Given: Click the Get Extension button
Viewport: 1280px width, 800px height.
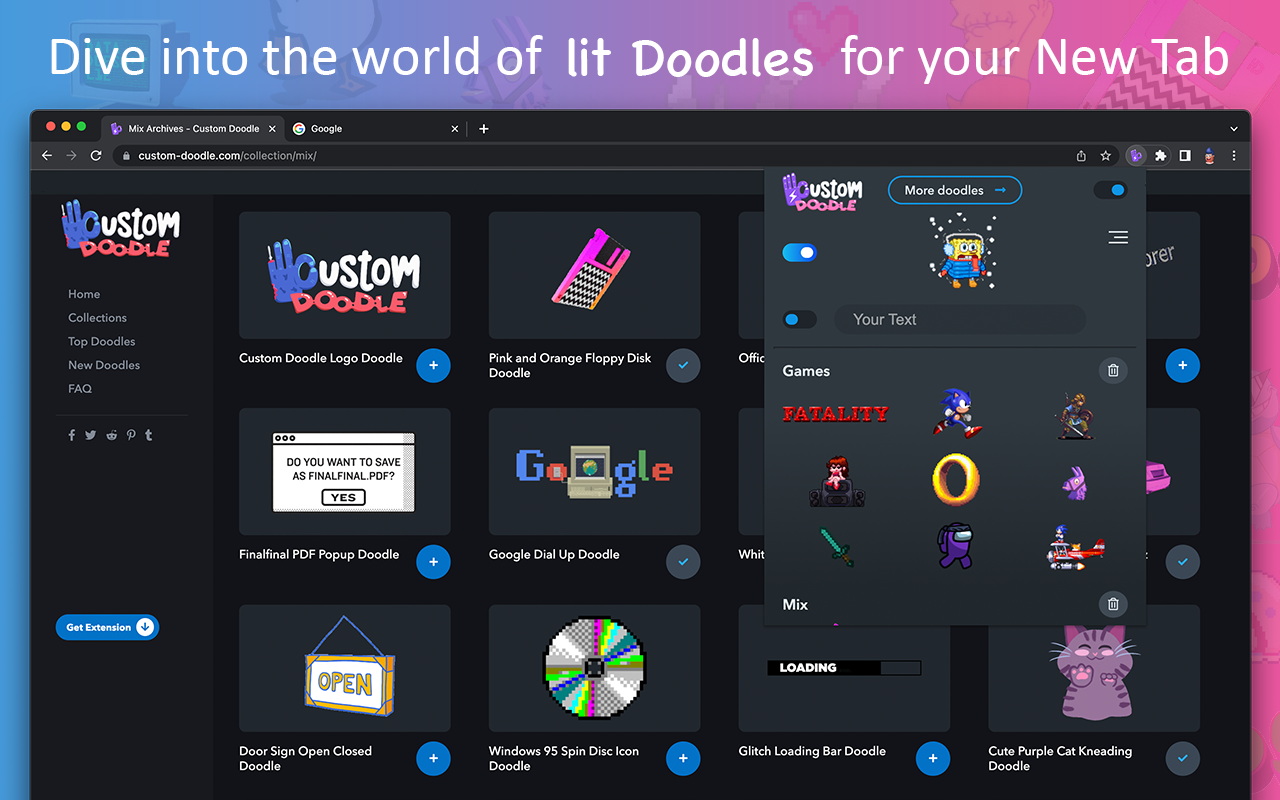Looking at the screenshot, I should pos(107,627).
